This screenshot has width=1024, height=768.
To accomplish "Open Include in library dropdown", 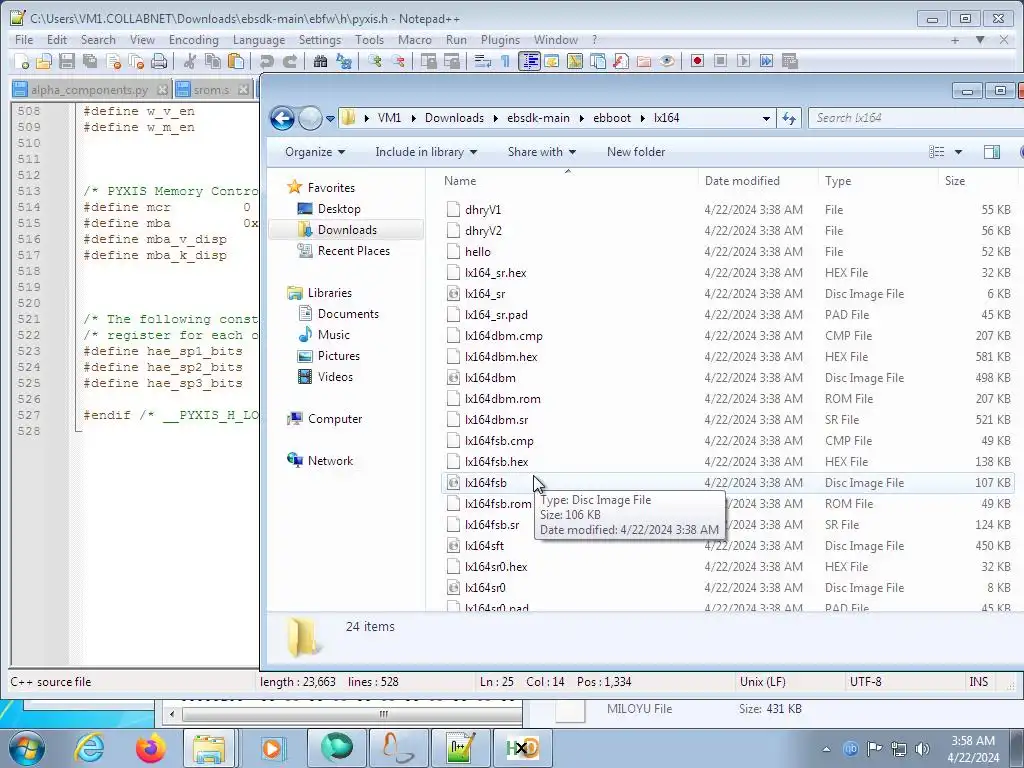I will [x=426, y=152].
